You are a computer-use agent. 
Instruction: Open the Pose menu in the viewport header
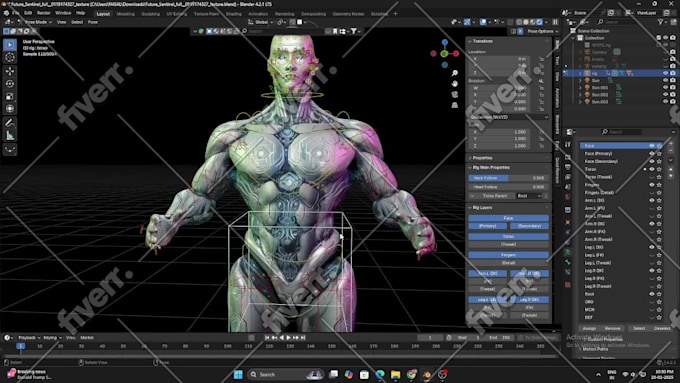click(x=93, y=22)
